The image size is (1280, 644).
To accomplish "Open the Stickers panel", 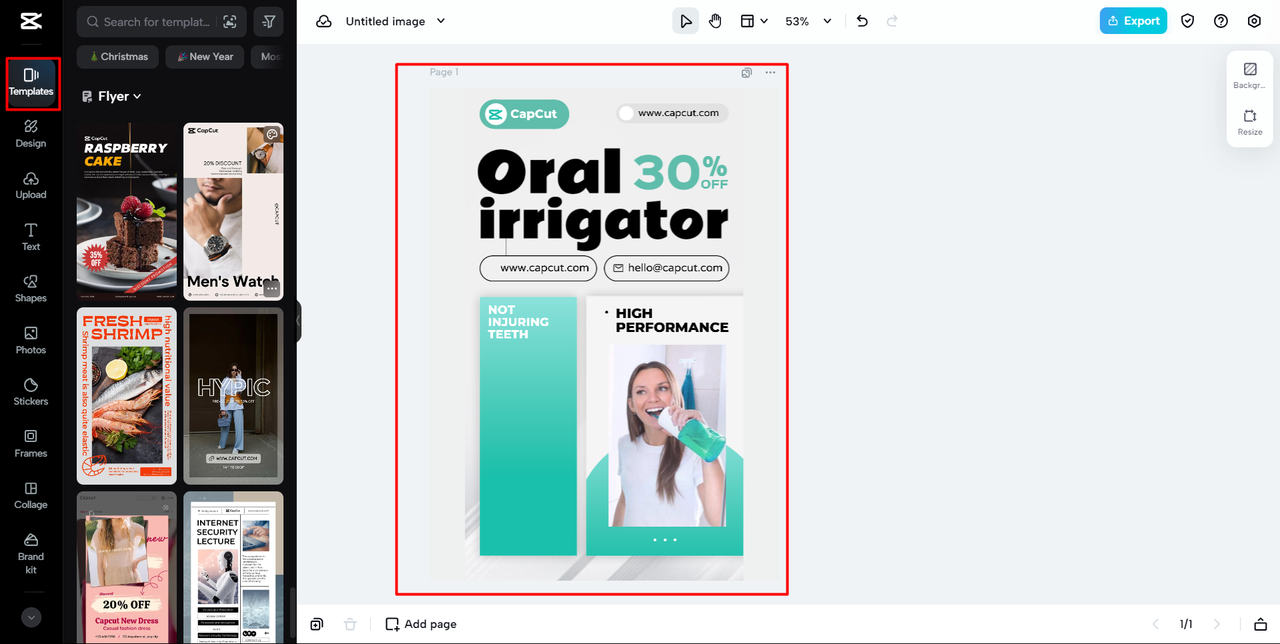I will [x=31, y=391].
